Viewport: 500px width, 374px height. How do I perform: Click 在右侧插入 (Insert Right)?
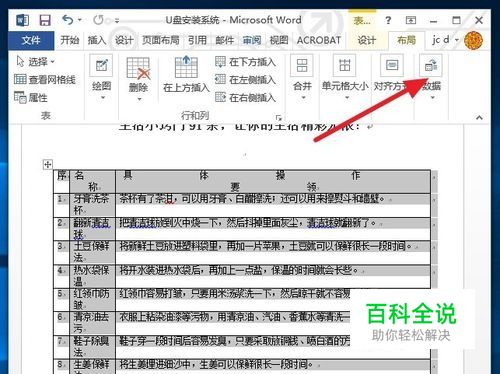(x=245, y=97)
